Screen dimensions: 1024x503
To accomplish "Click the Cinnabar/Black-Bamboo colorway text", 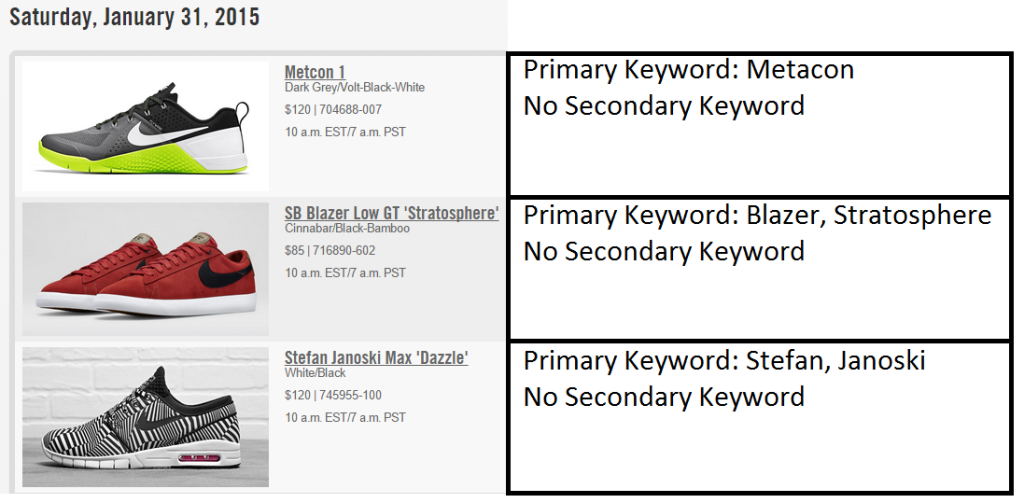I will tap(346, 228).
